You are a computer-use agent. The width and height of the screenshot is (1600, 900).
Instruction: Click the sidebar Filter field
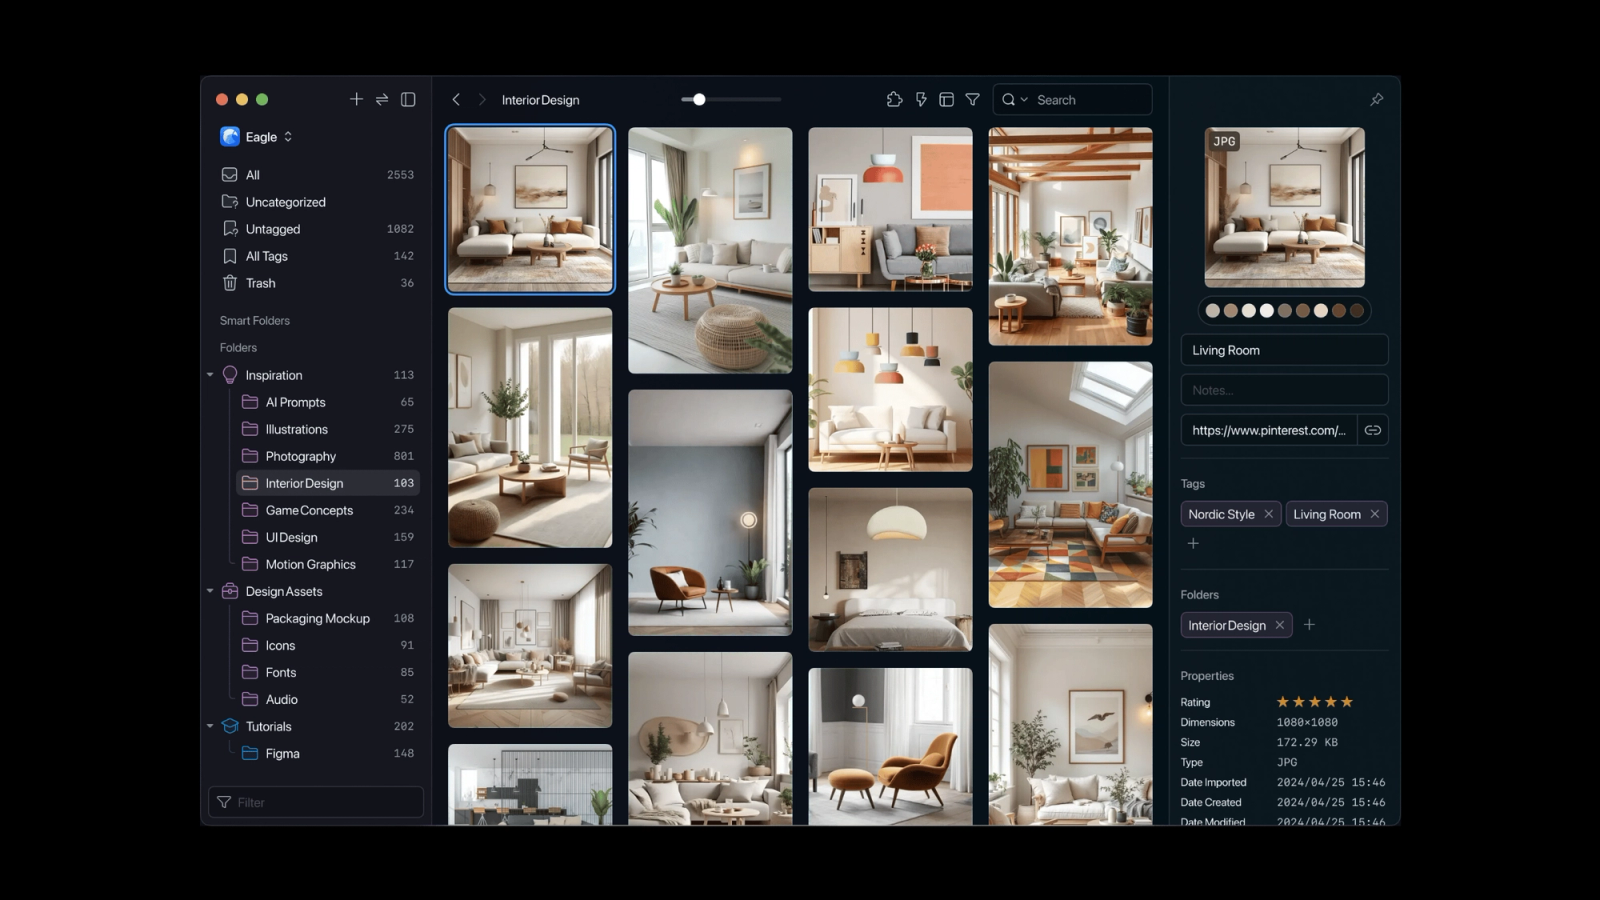(316, 802)
